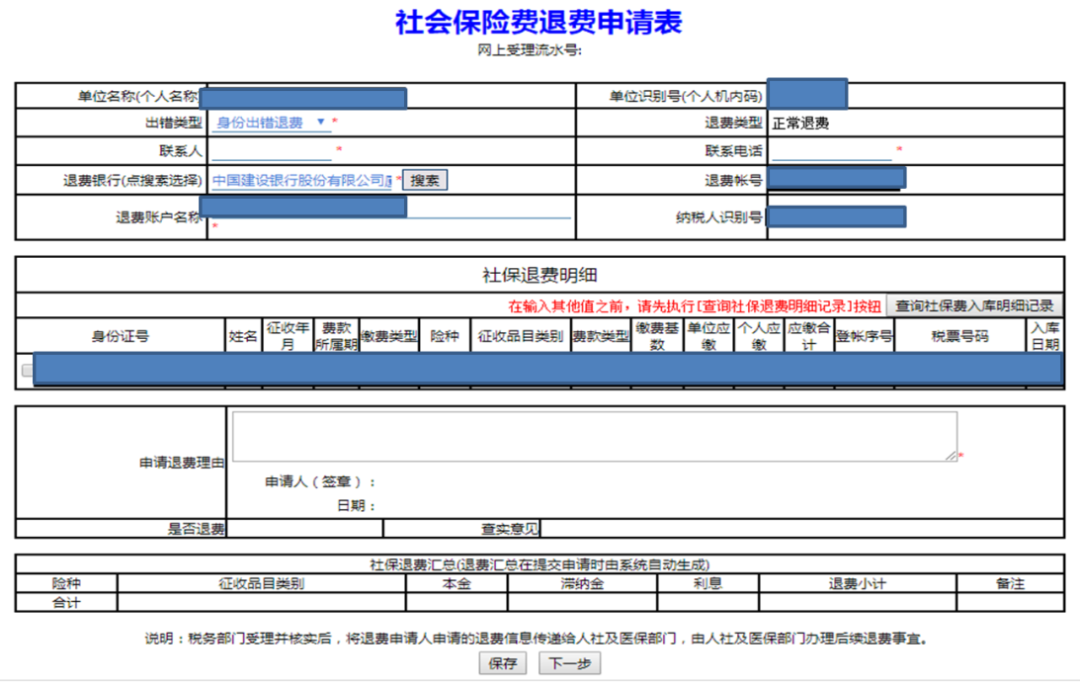Tick the checkbox in the detail row
Image resolution: width=1080 pixels, height=687 pixels.
(x=27, y=370)
